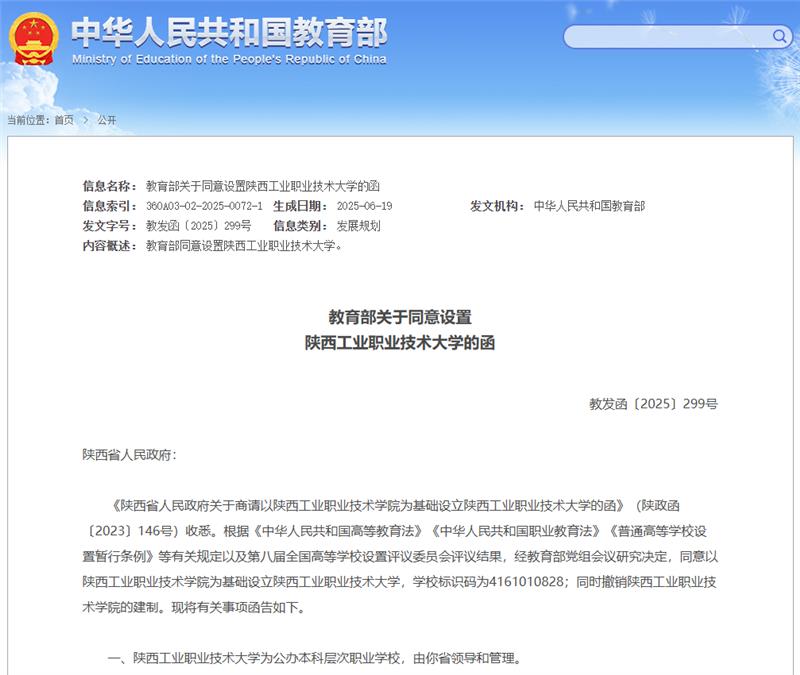Click the 发文机构 value 中华人民共和国教育部

[589, 206]
